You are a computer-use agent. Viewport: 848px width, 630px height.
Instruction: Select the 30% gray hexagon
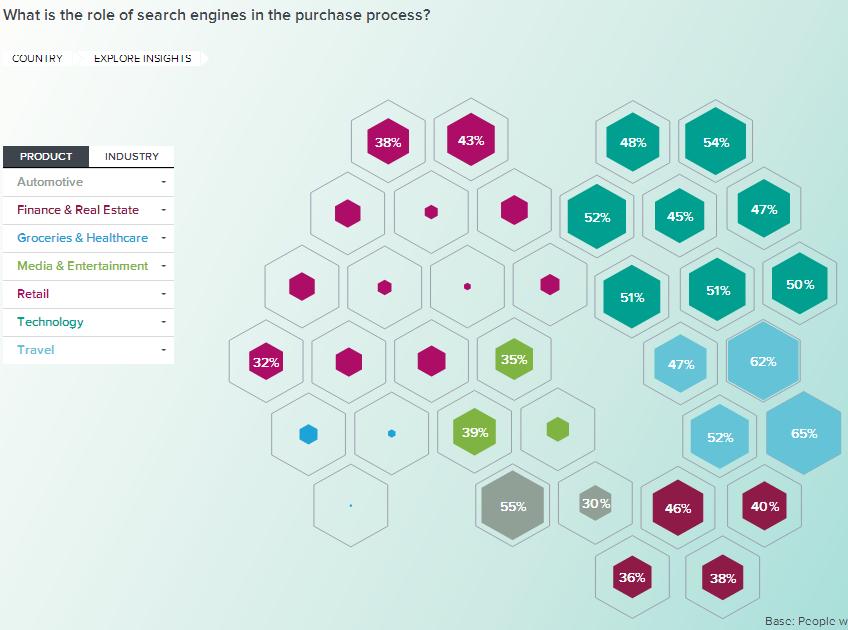click(x=596, y=503)
